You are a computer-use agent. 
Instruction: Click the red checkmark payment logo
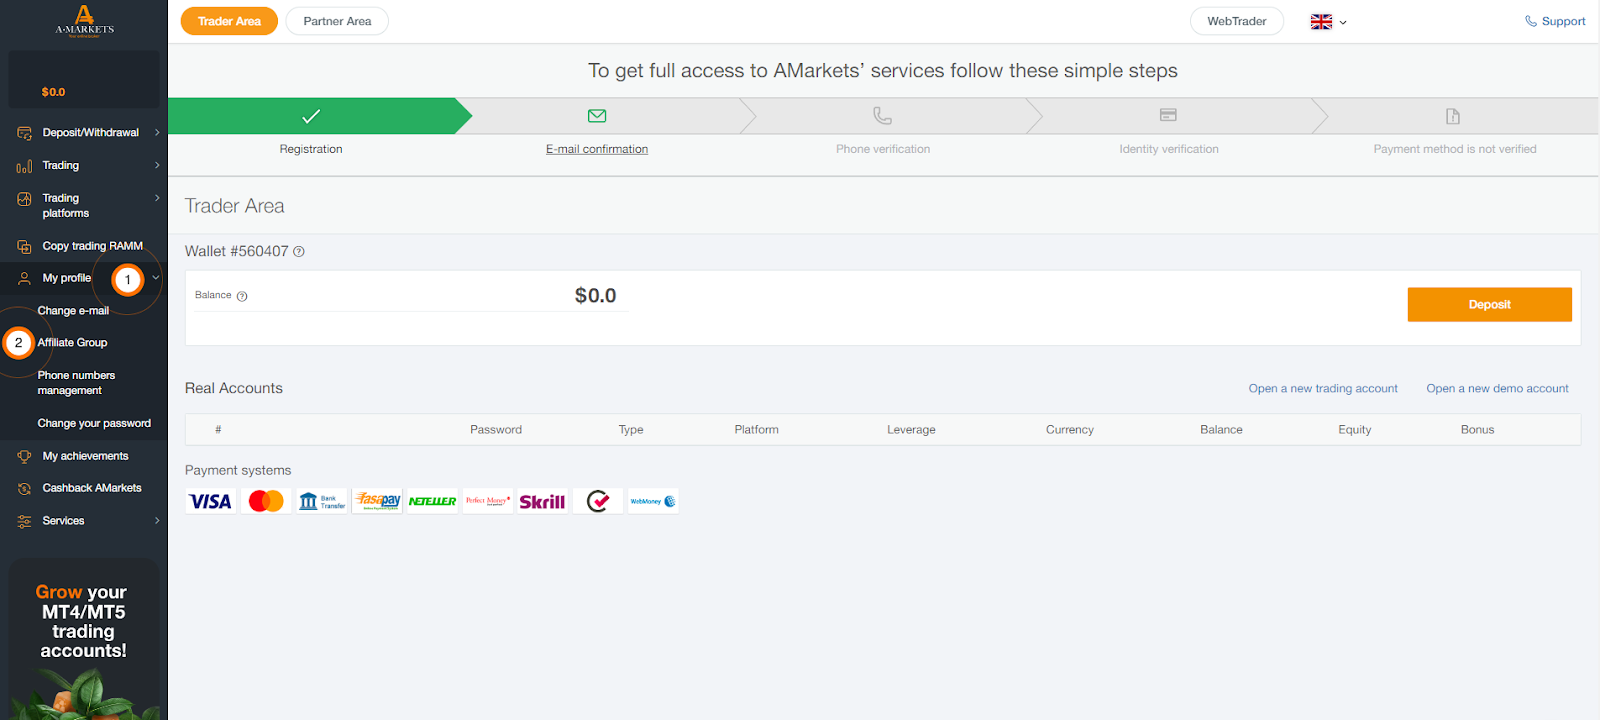tap(598, 501)
